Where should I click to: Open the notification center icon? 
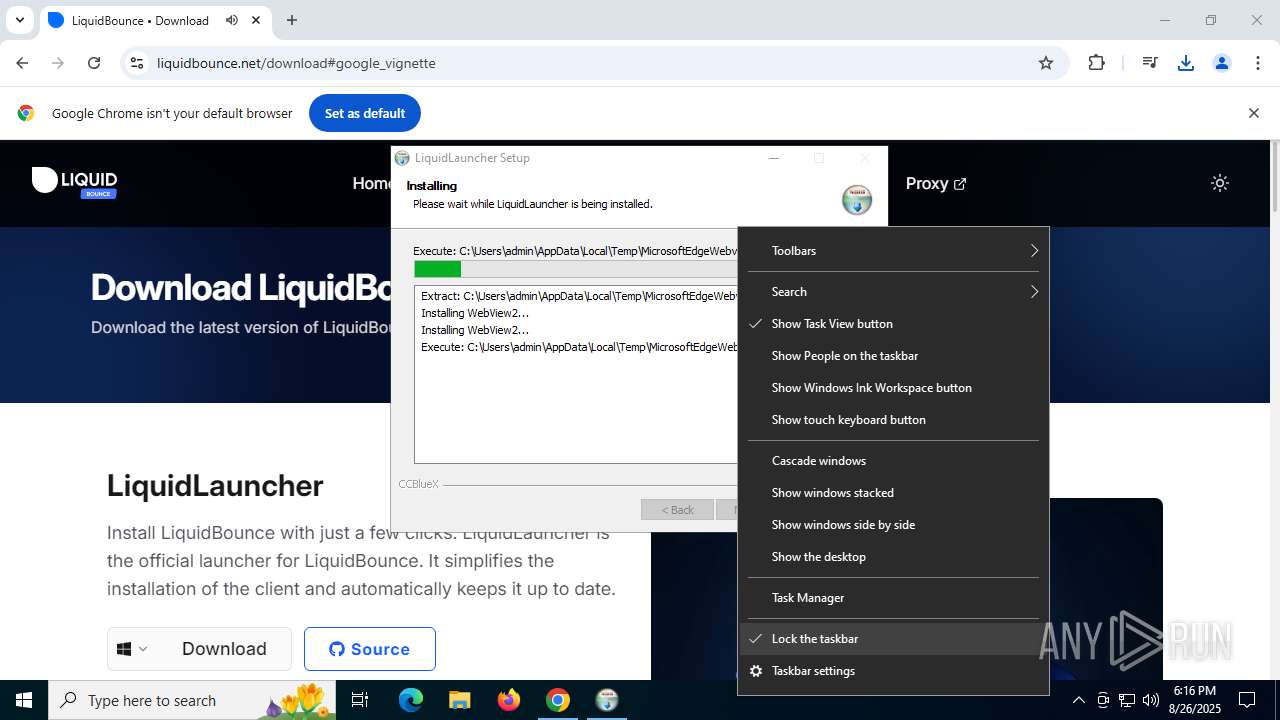pos(1247,700)
